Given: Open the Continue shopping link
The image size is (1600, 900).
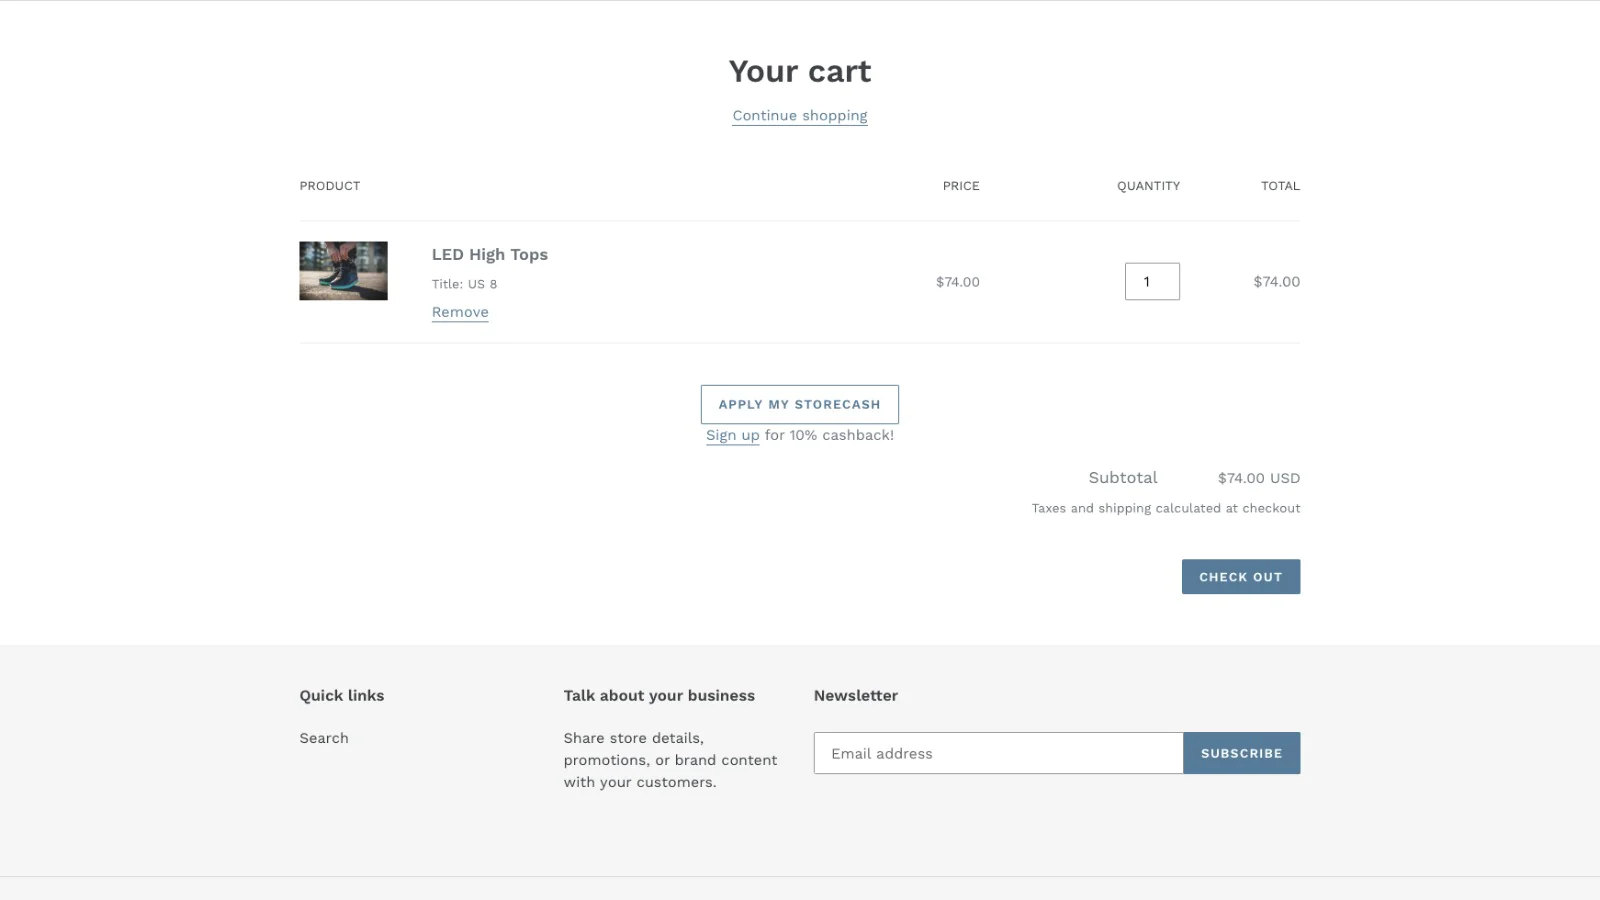Looking at the screenshot, I should pyautogui.click(x=800, y=116).
